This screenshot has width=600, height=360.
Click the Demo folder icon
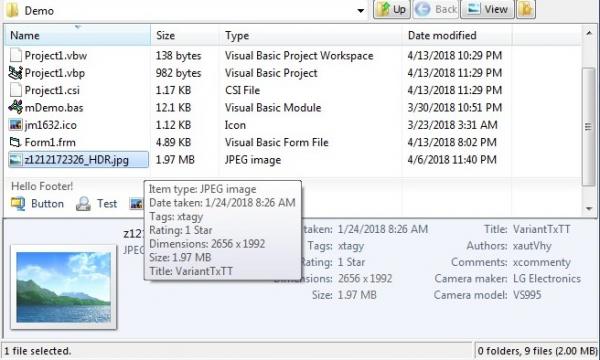coord(13,10)
